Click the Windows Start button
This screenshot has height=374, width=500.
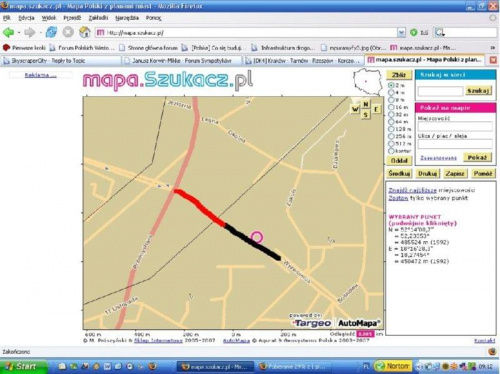click(x=23, y=367)
